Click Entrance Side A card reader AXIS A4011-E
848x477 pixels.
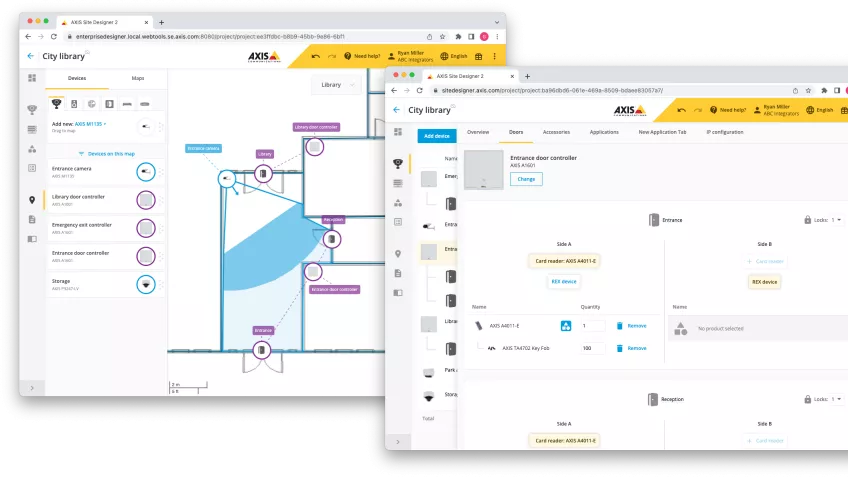(566, 261)
